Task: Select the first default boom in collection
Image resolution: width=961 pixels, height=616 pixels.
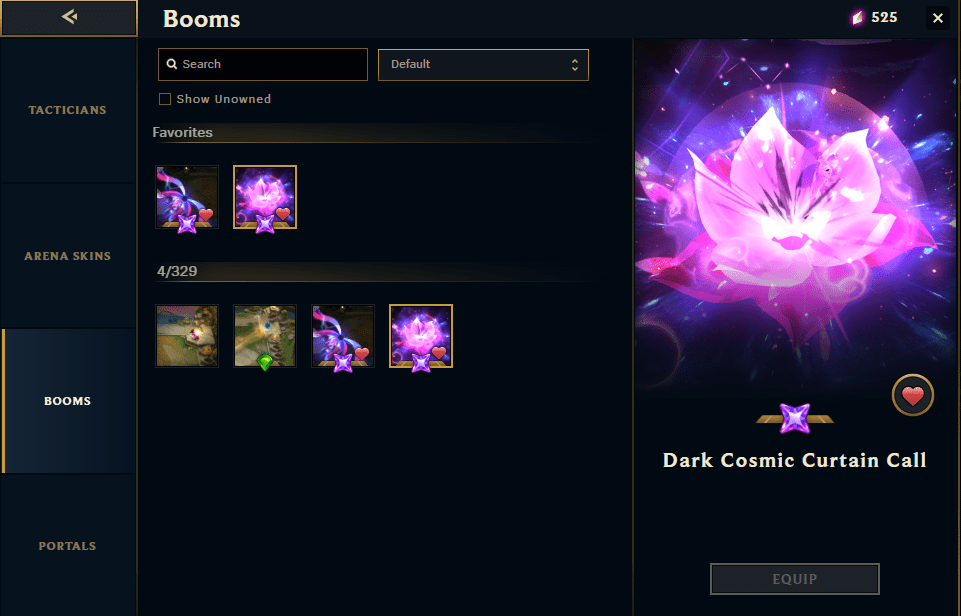Action: click(187, 336)
